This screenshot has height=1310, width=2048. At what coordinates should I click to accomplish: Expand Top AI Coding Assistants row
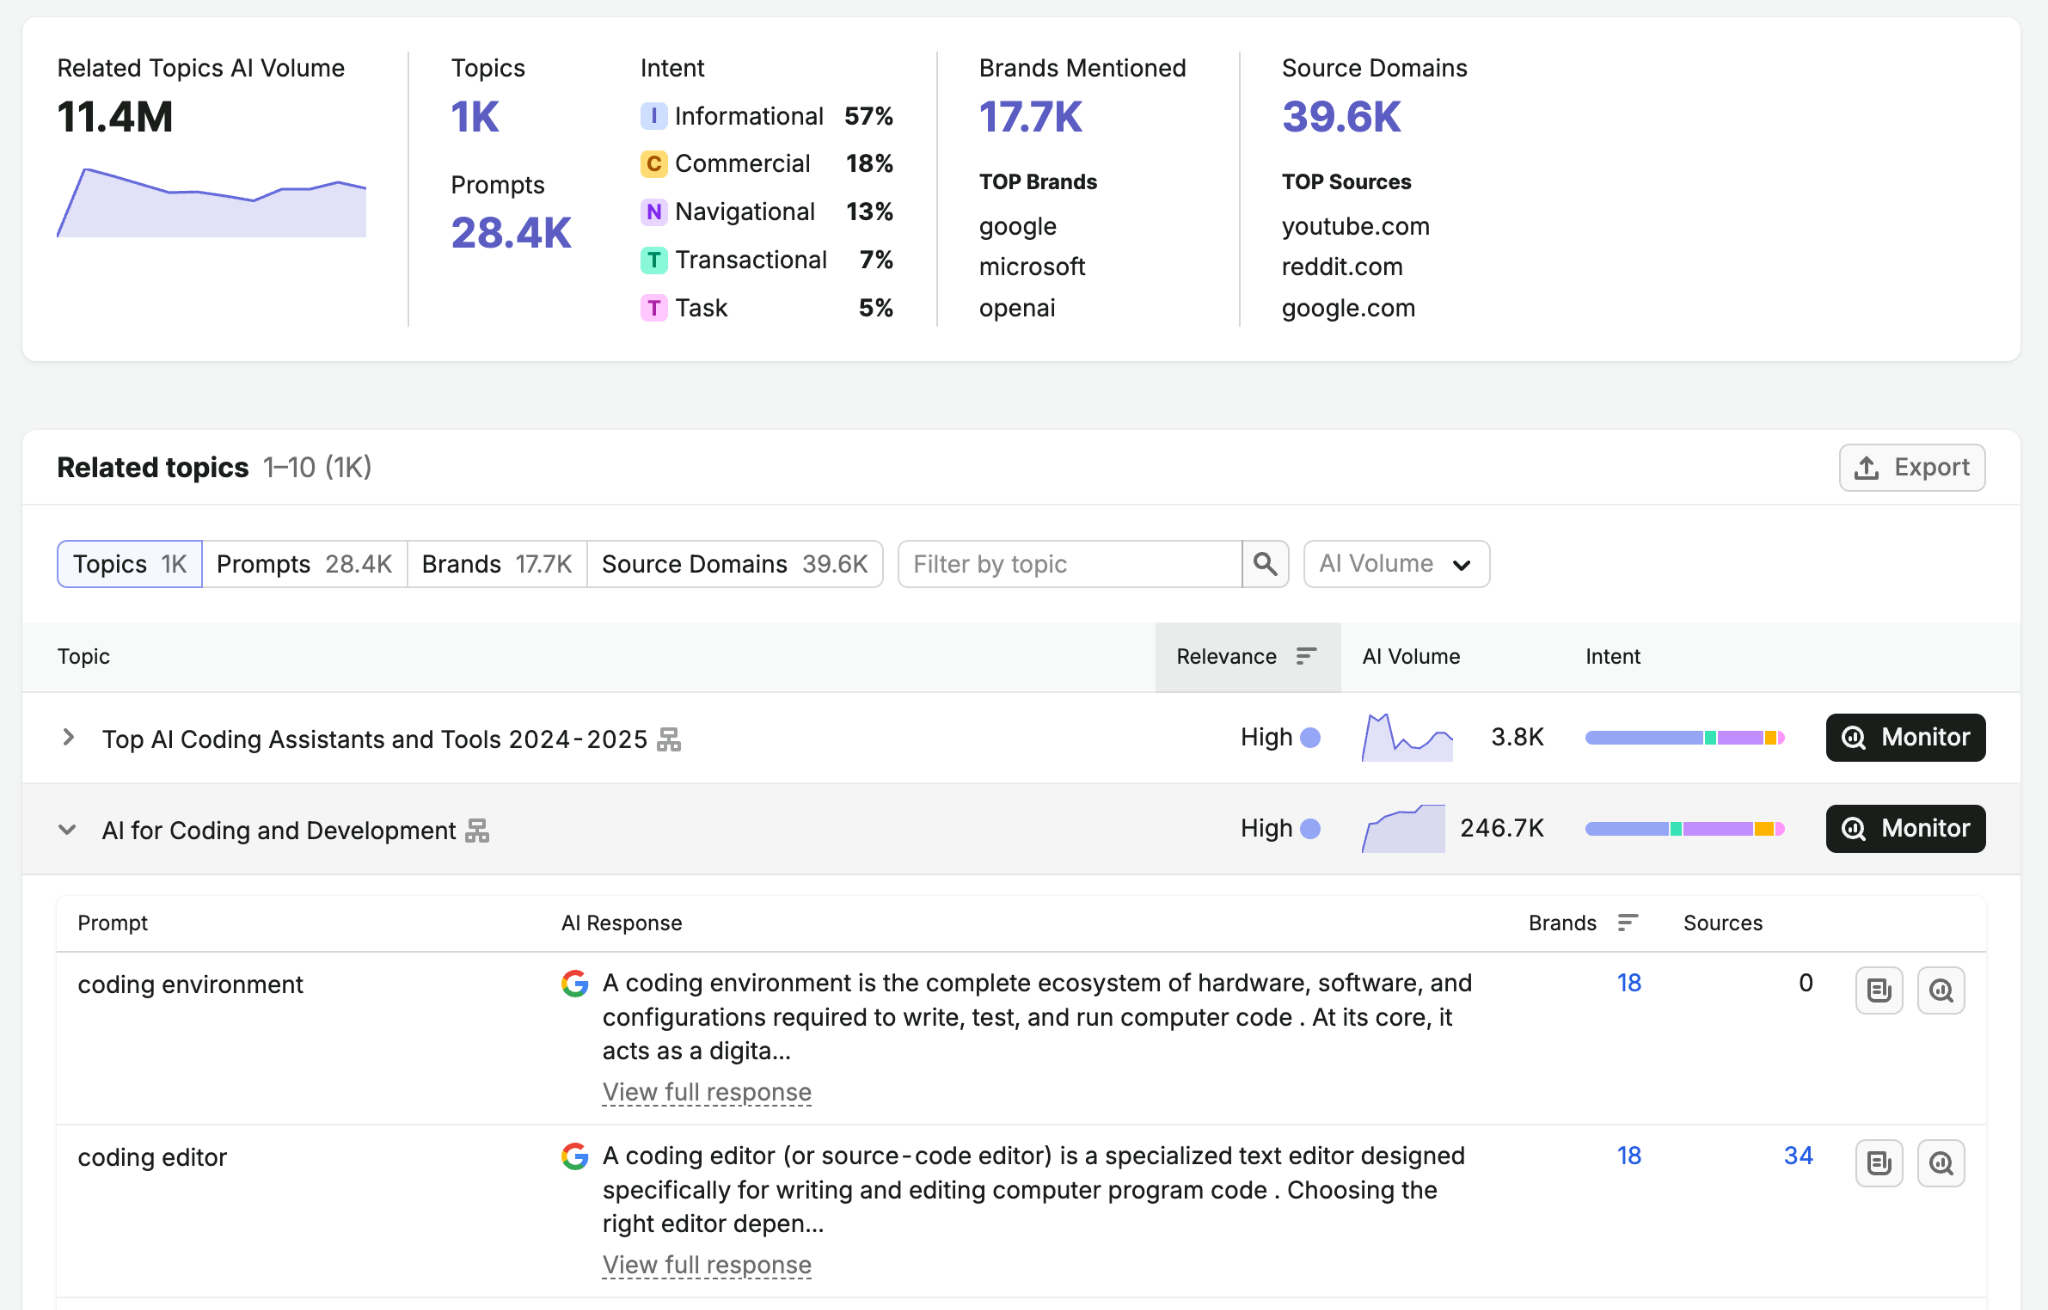68,738
